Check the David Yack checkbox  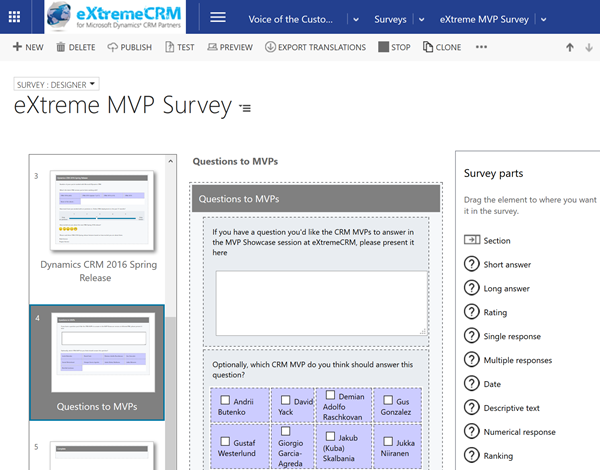pos(285,400)
